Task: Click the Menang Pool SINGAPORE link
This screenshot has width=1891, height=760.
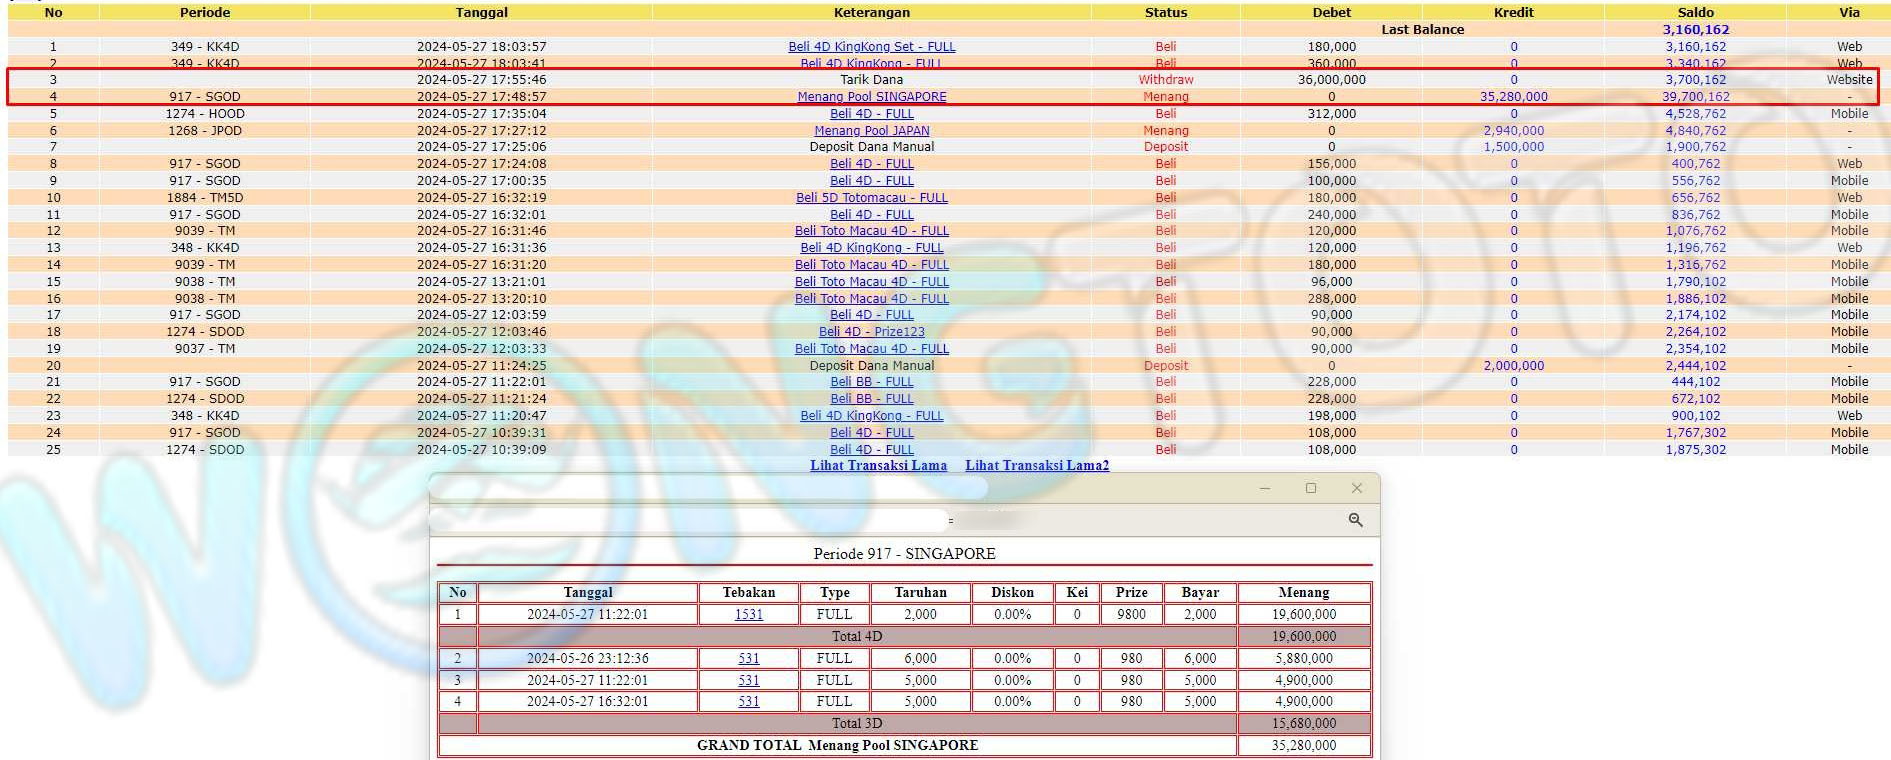Action: [871, 97]
